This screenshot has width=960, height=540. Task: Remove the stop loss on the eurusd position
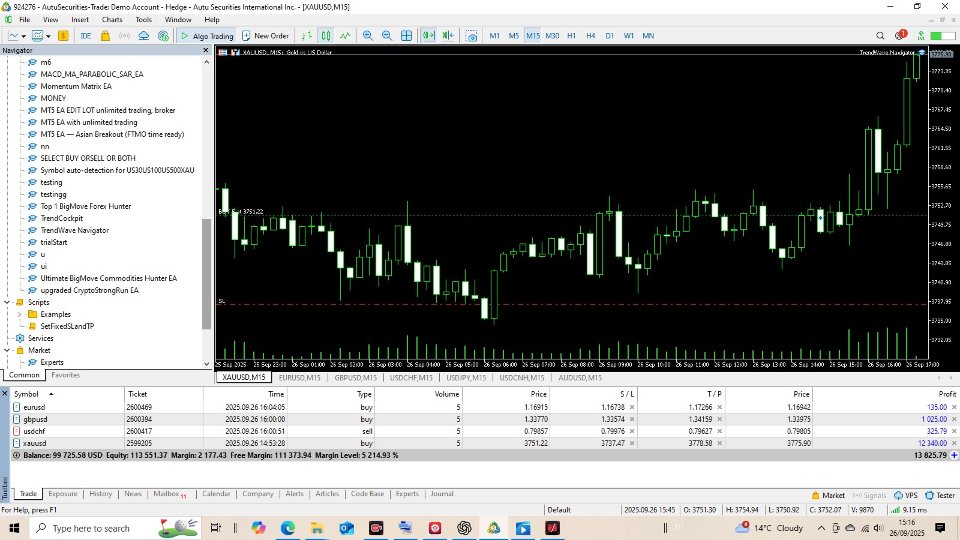pos(632,407)
